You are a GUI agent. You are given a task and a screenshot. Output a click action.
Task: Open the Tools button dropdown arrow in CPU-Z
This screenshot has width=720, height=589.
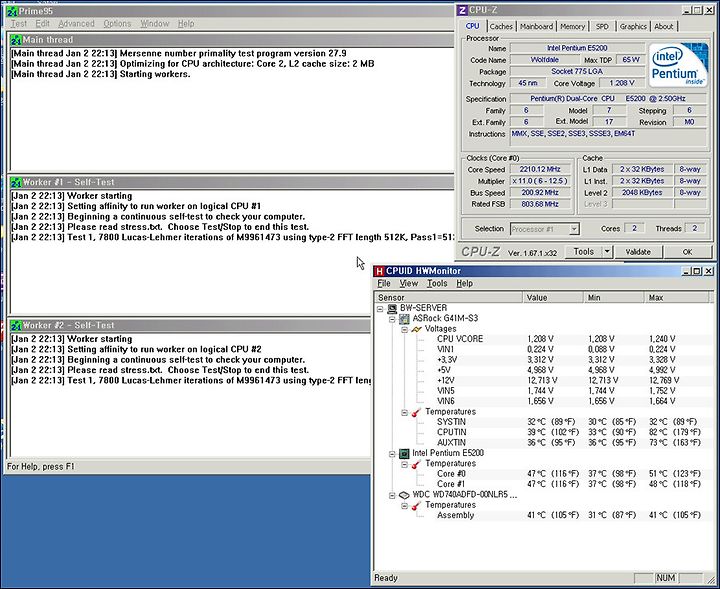[607, 252]
